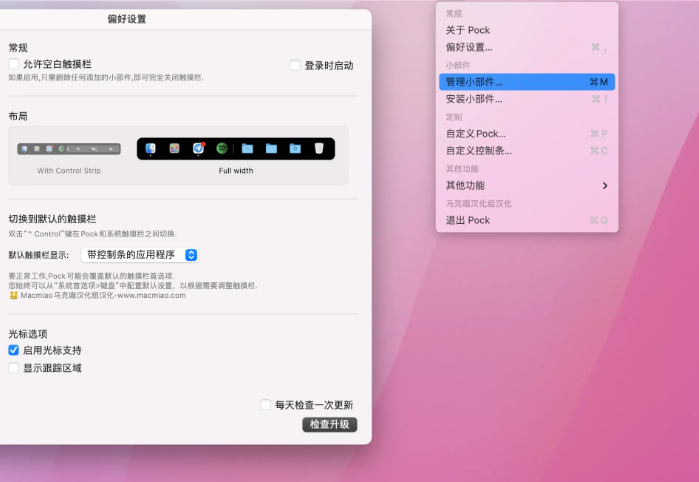Click the cat emoji beside Macmiao credit

pos(13,295)
